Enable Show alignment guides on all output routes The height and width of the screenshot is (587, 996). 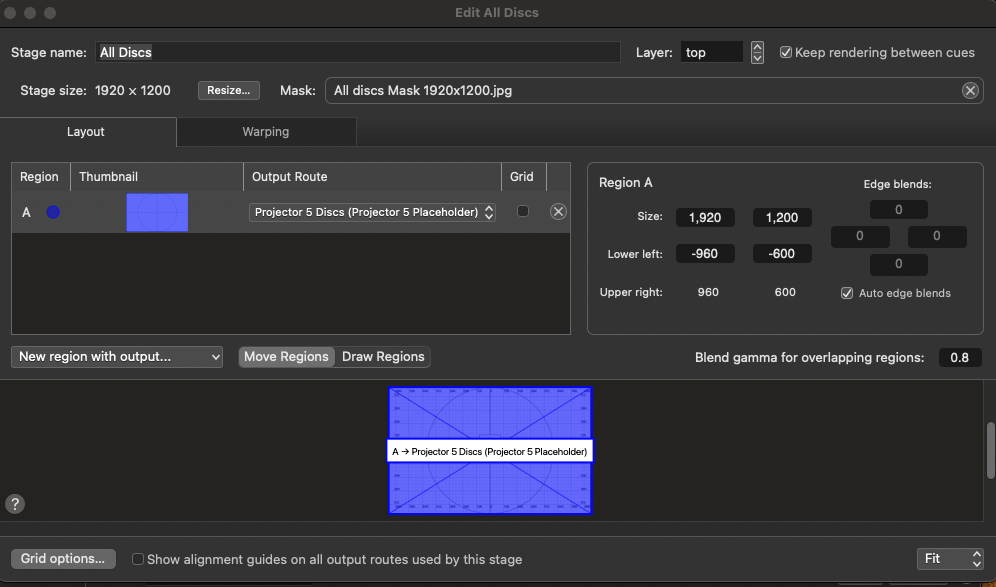[138, 560]
